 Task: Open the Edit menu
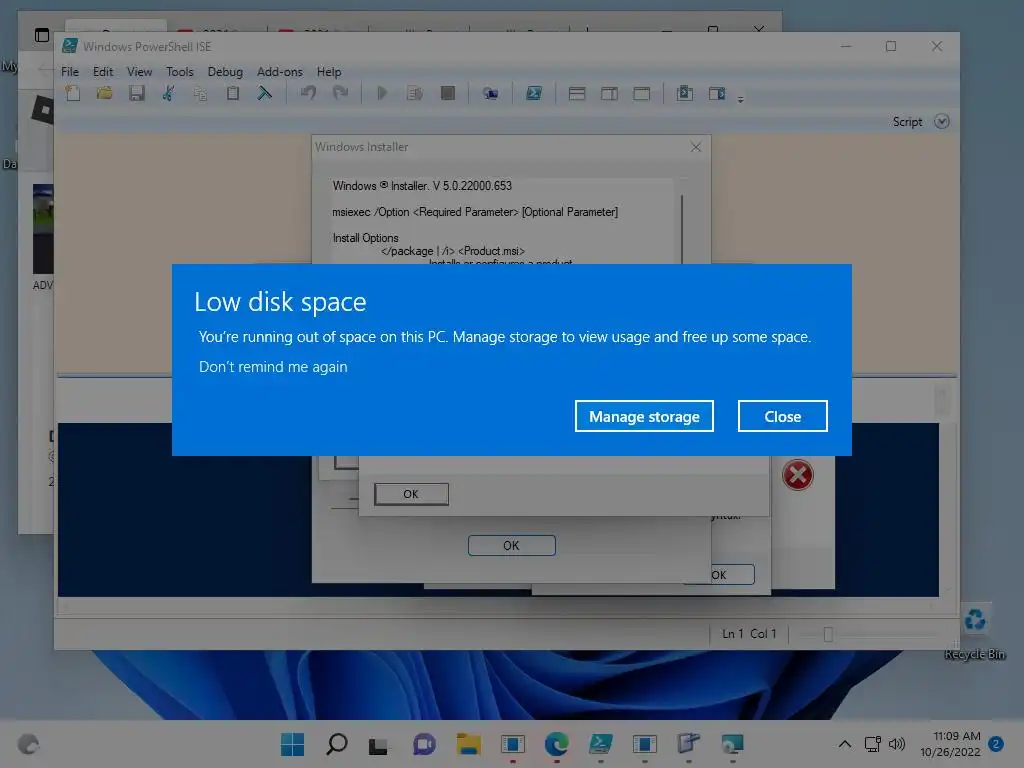click(103, 72)
